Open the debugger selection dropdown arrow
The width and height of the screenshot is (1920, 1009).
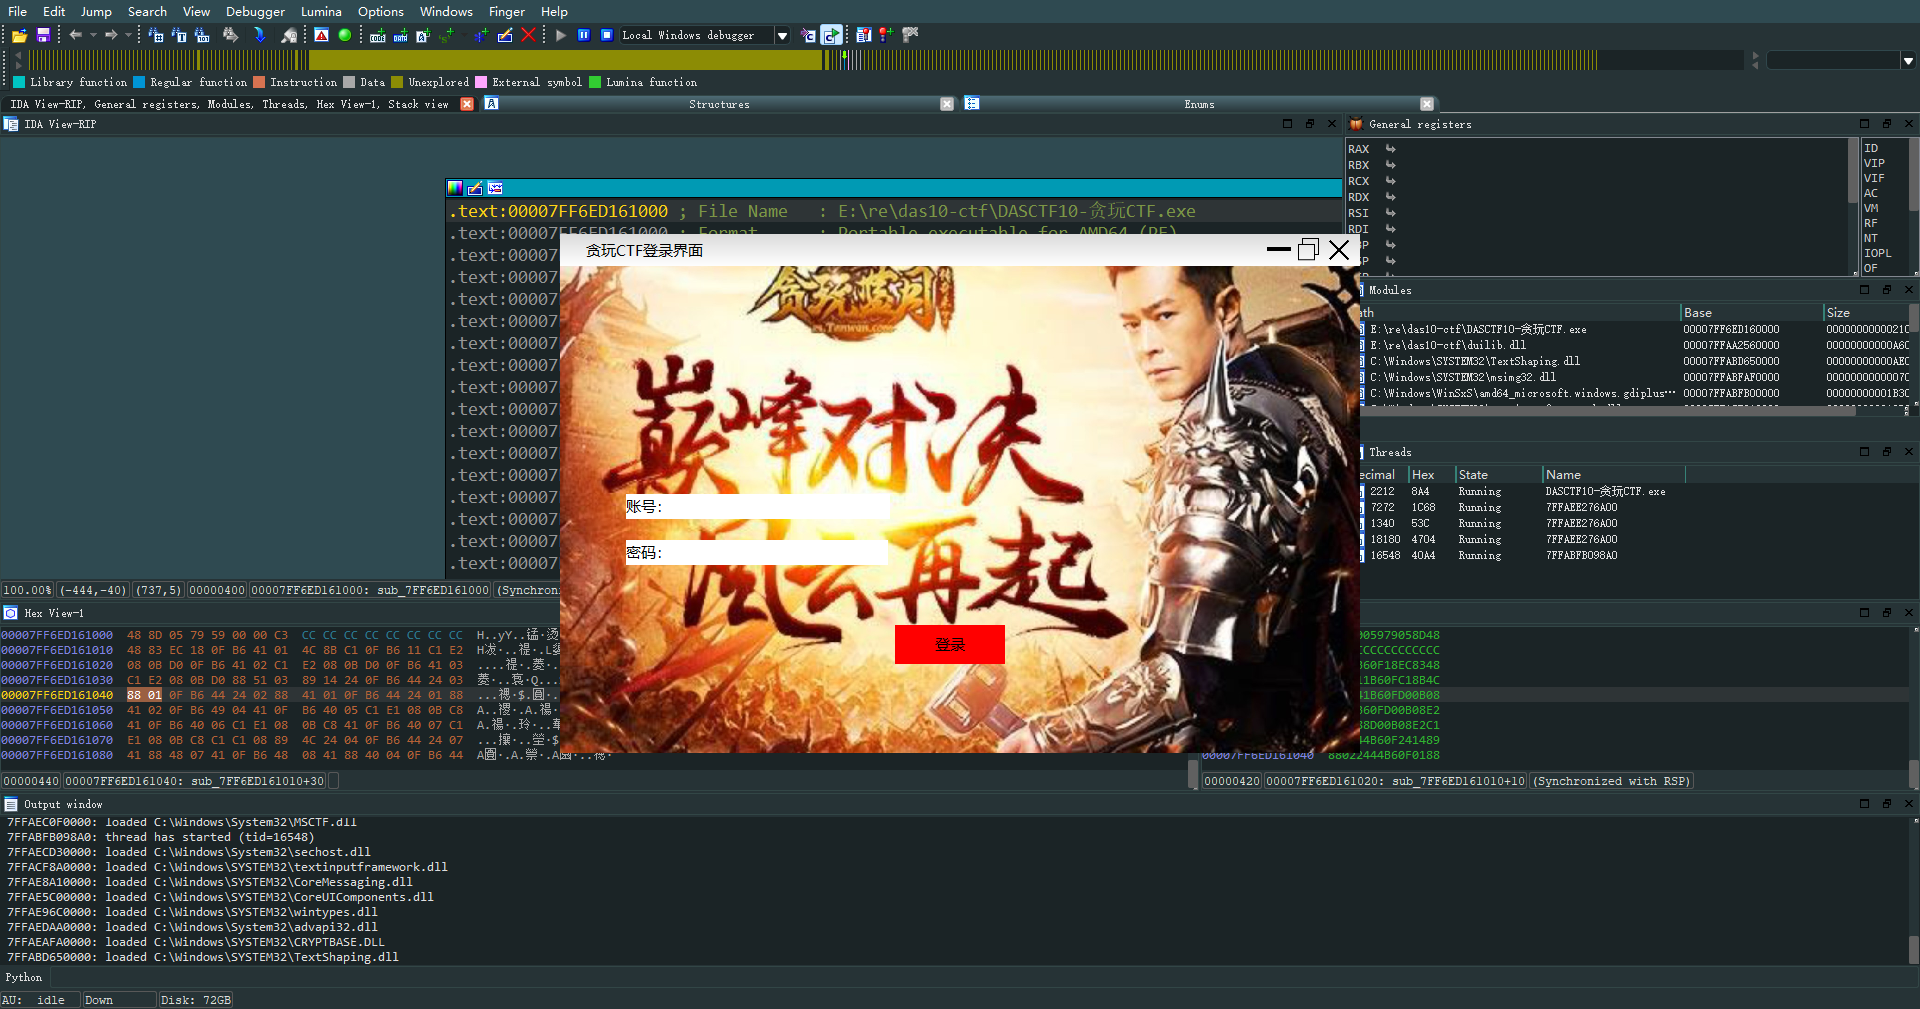pos(783,35)
